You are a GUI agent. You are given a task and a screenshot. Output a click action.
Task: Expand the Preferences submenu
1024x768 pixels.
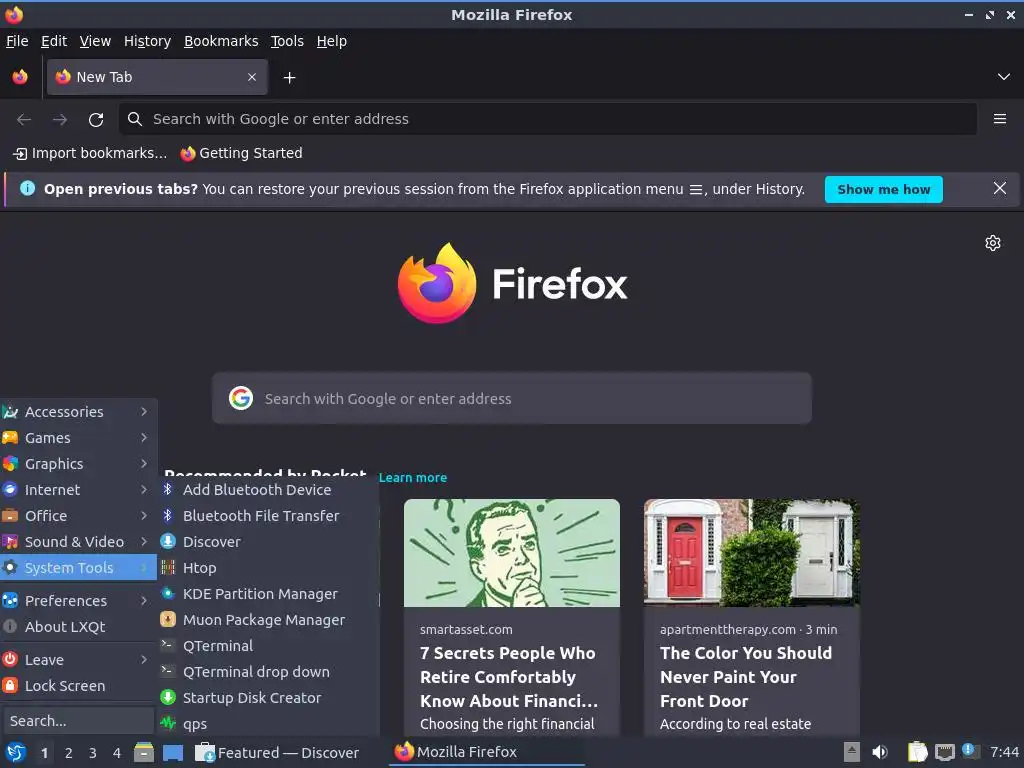(78, 601)
